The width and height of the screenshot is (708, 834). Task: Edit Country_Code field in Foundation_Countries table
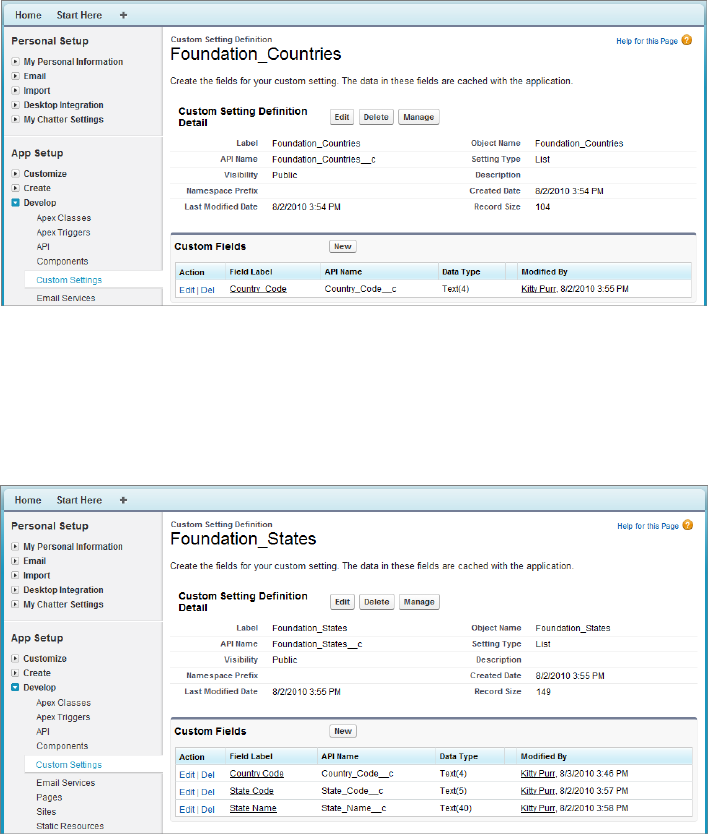(187, 290)
